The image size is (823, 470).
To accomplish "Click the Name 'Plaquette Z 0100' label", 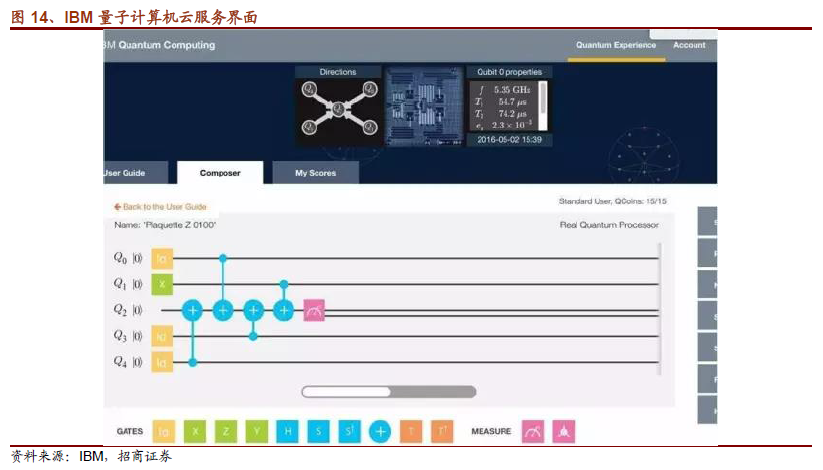I will [x=165, y=225].
